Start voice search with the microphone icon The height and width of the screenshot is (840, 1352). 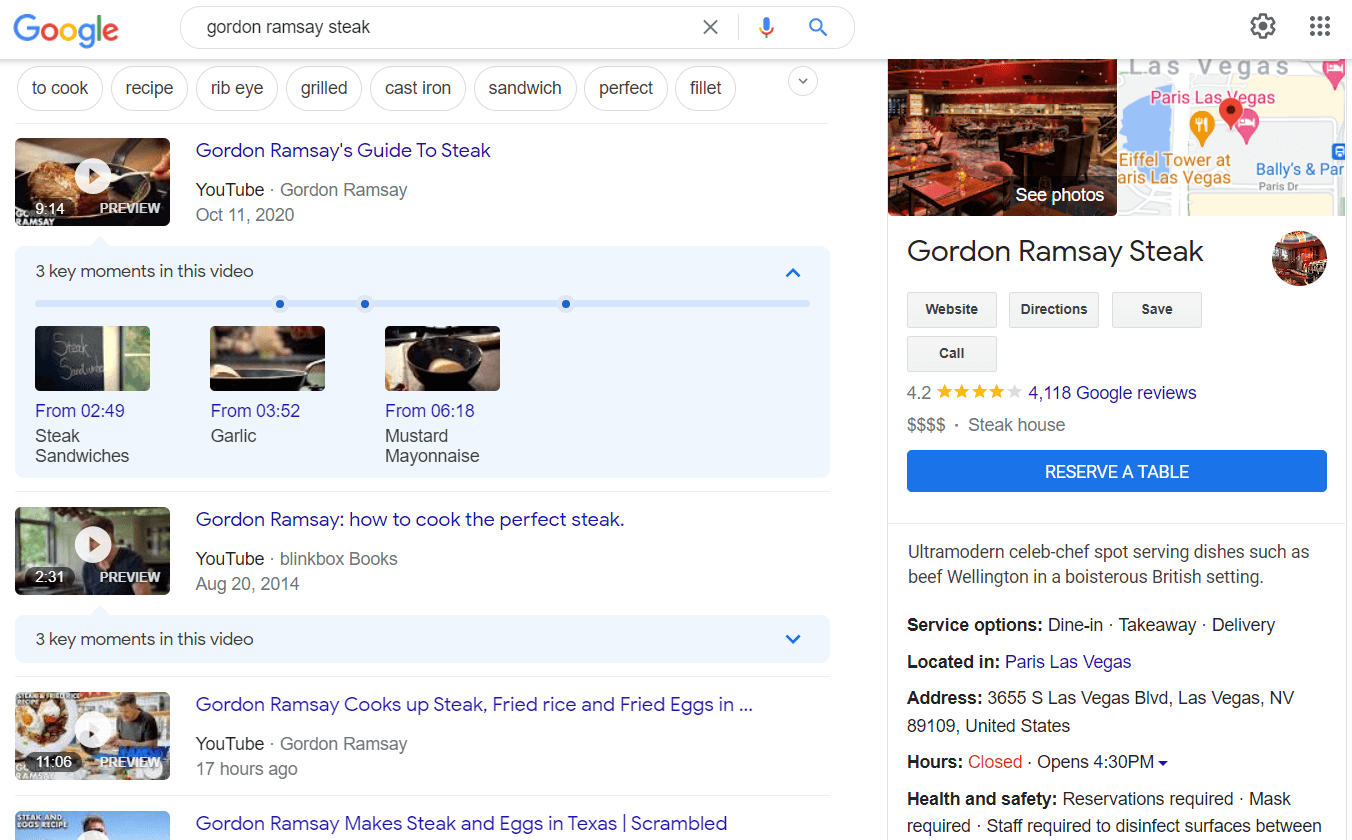(766, 28)
